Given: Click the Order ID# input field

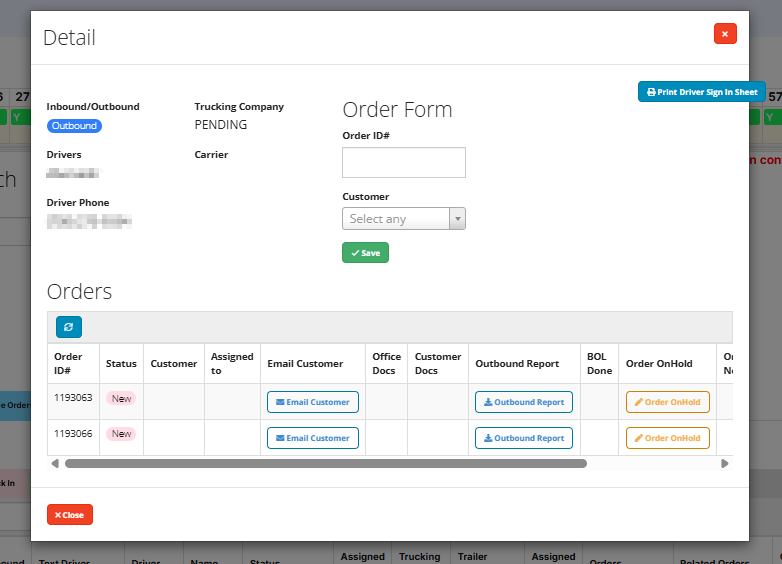Looking at the screenshot, I should (x=403, y=163).
